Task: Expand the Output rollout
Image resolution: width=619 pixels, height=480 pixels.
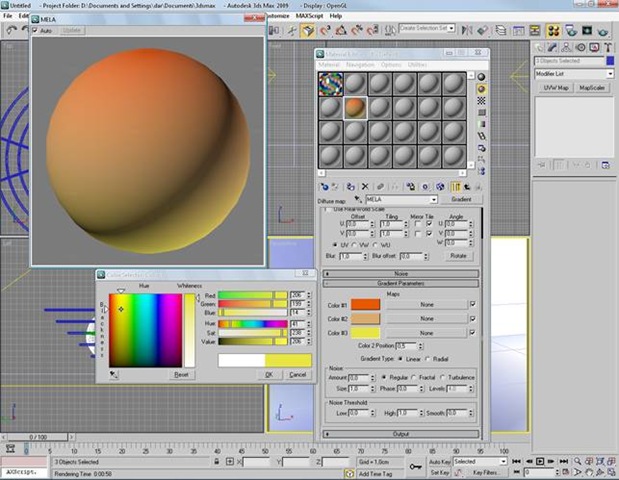Action: pos(399,434)
